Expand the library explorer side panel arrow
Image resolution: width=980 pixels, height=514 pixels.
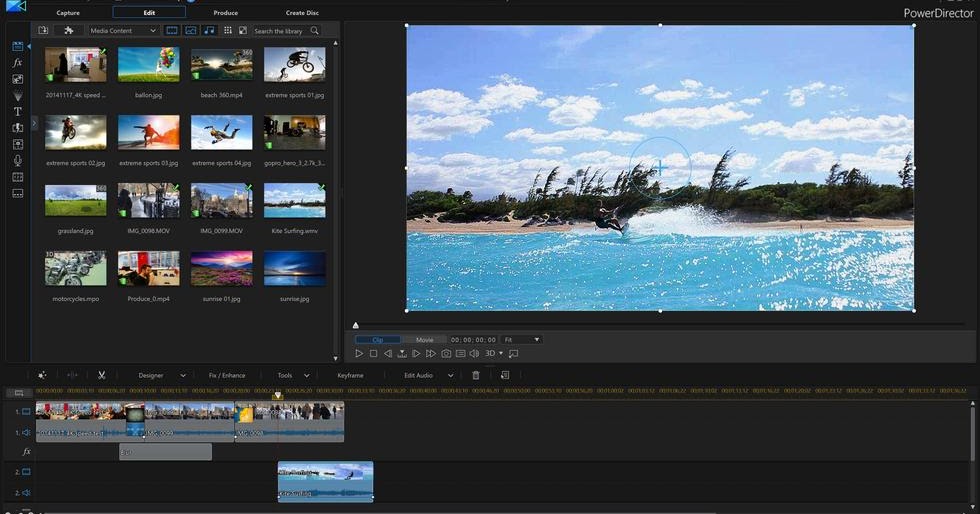click(x=34, y=124)
